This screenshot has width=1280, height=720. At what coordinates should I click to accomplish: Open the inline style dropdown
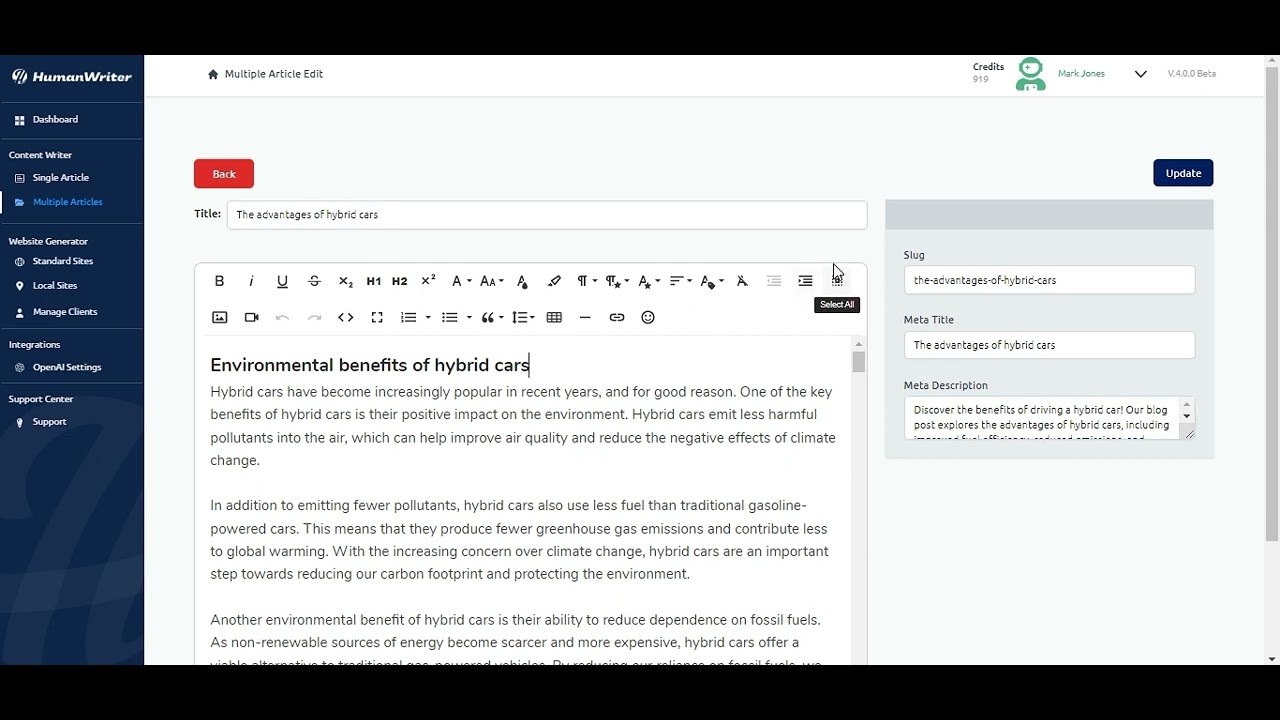649,281
